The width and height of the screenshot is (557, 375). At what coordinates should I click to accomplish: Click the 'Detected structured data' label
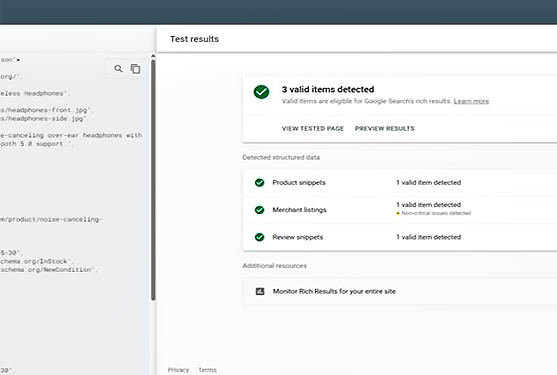tap(281, 157)
